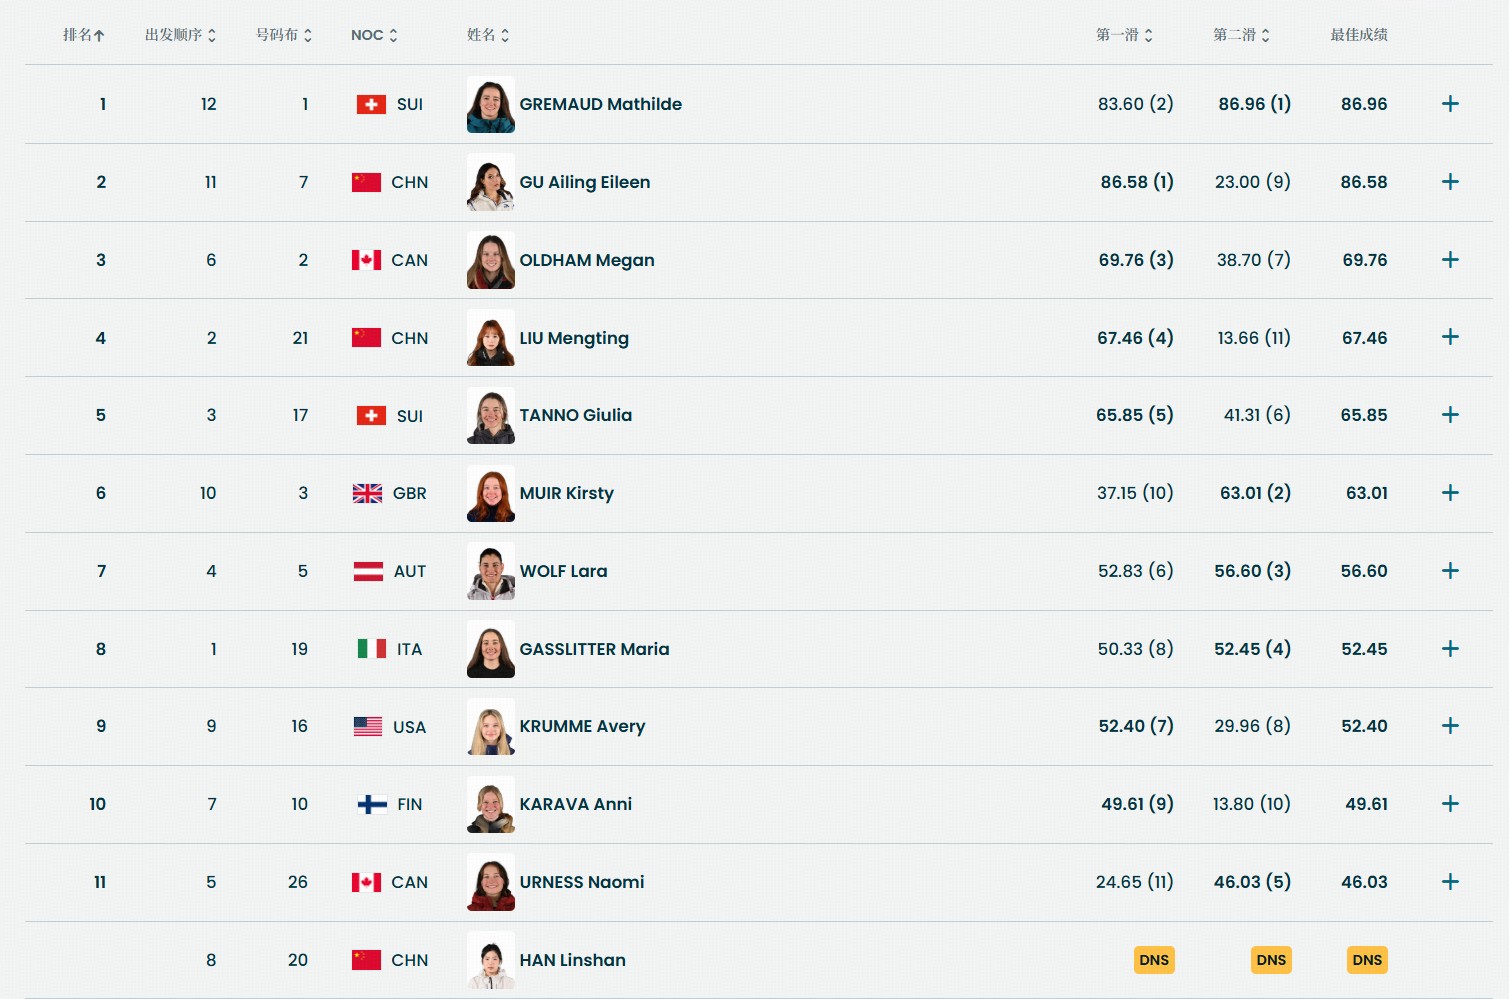The height and width of the screenshot is (999, 1509).
Task: Sort by start order 出发顺序
Action: [180, 35]
